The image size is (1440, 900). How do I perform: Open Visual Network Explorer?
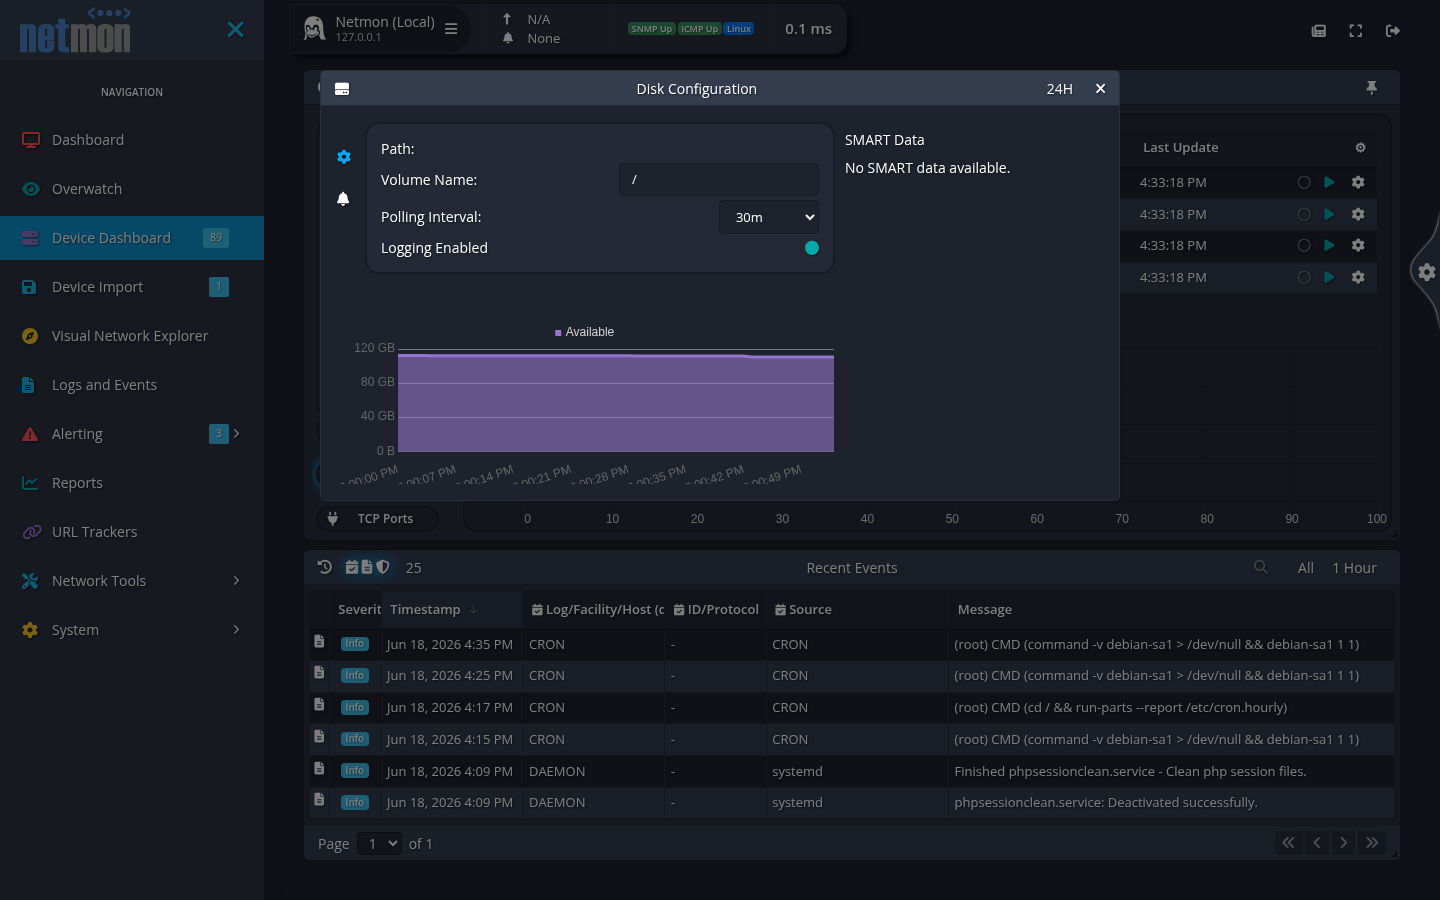pyautogui.click(x=132, y=336)
